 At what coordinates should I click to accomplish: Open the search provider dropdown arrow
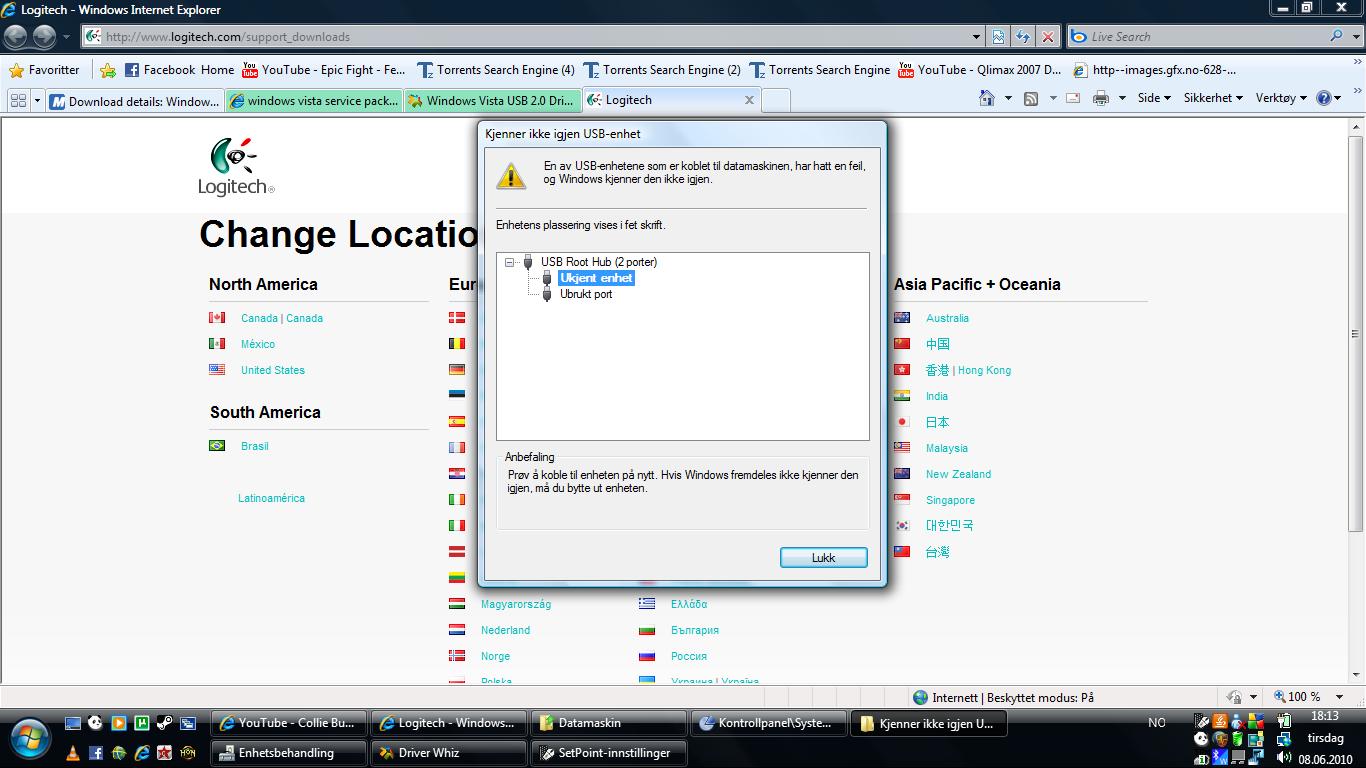click(1354, 37)
